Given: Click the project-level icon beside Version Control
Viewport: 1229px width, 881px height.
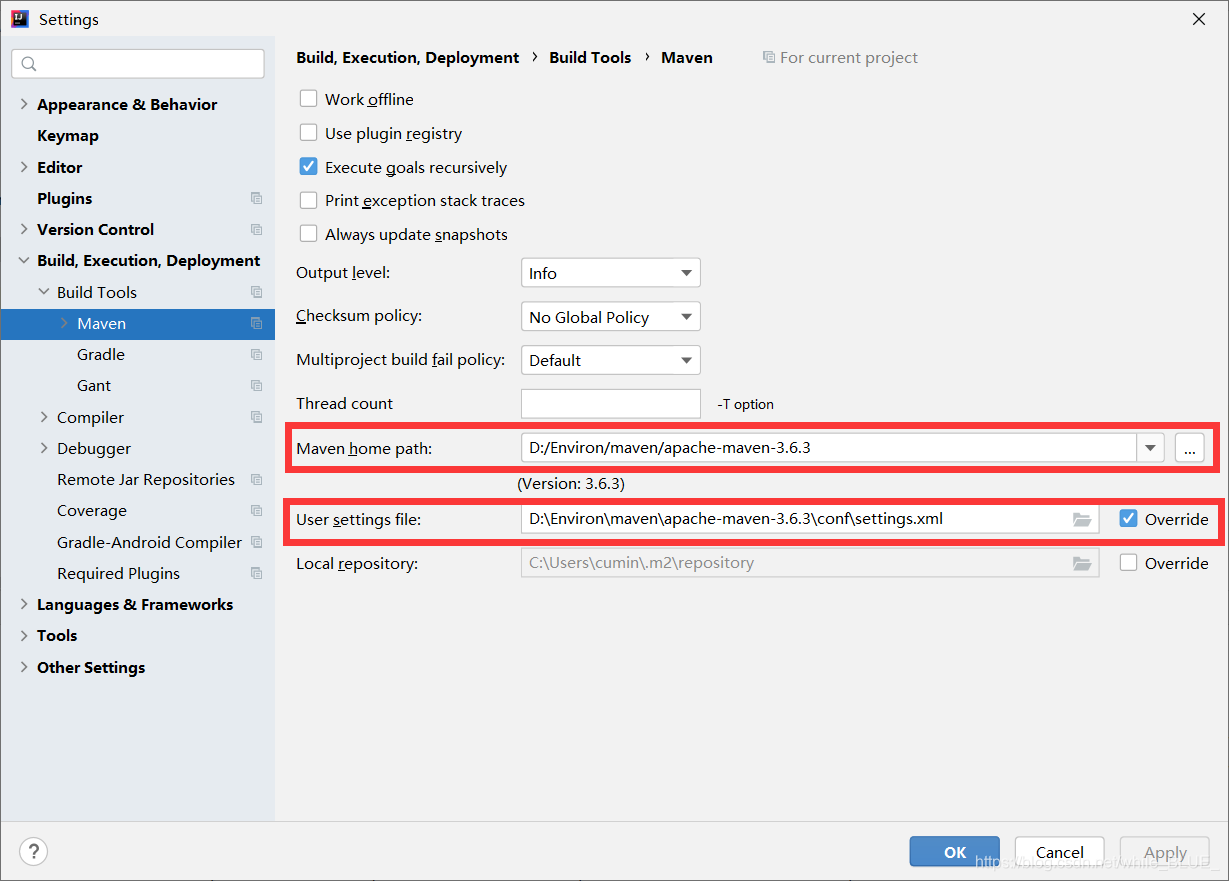Looking at the screenshot, I should click(x=257, y=229).
